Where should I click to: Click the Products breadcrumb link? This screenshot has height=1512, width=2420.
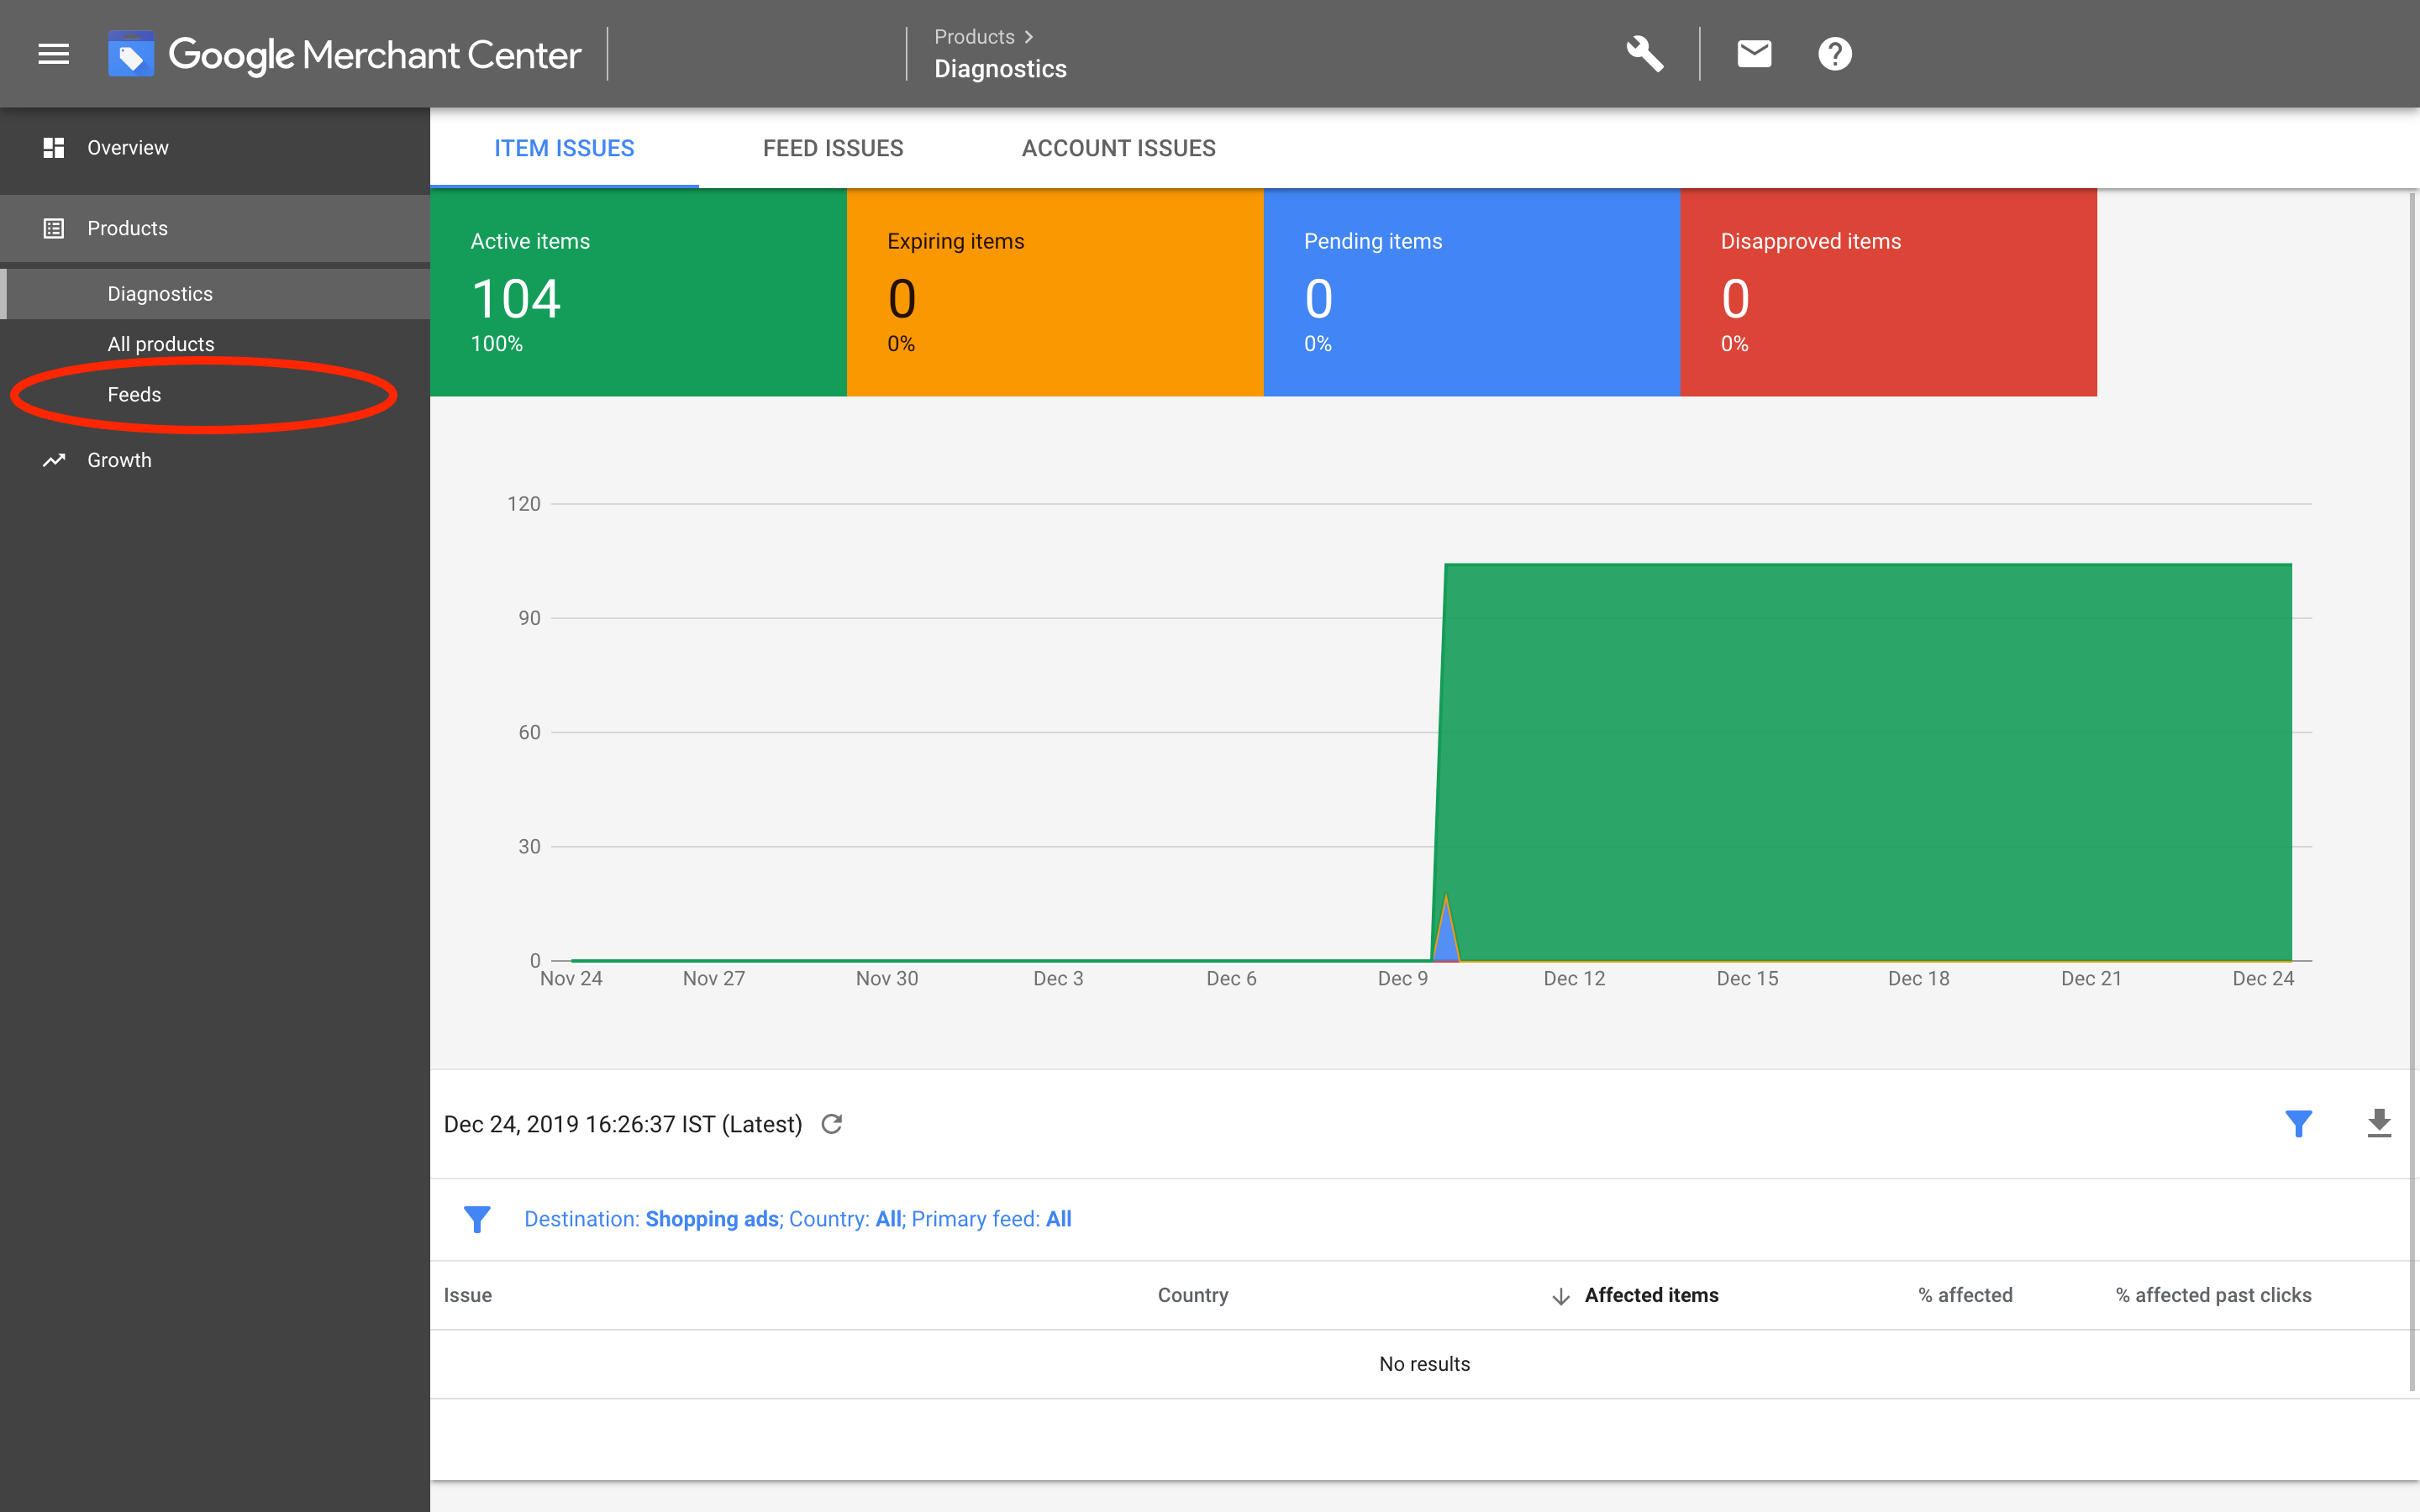(x=974, y=37)
